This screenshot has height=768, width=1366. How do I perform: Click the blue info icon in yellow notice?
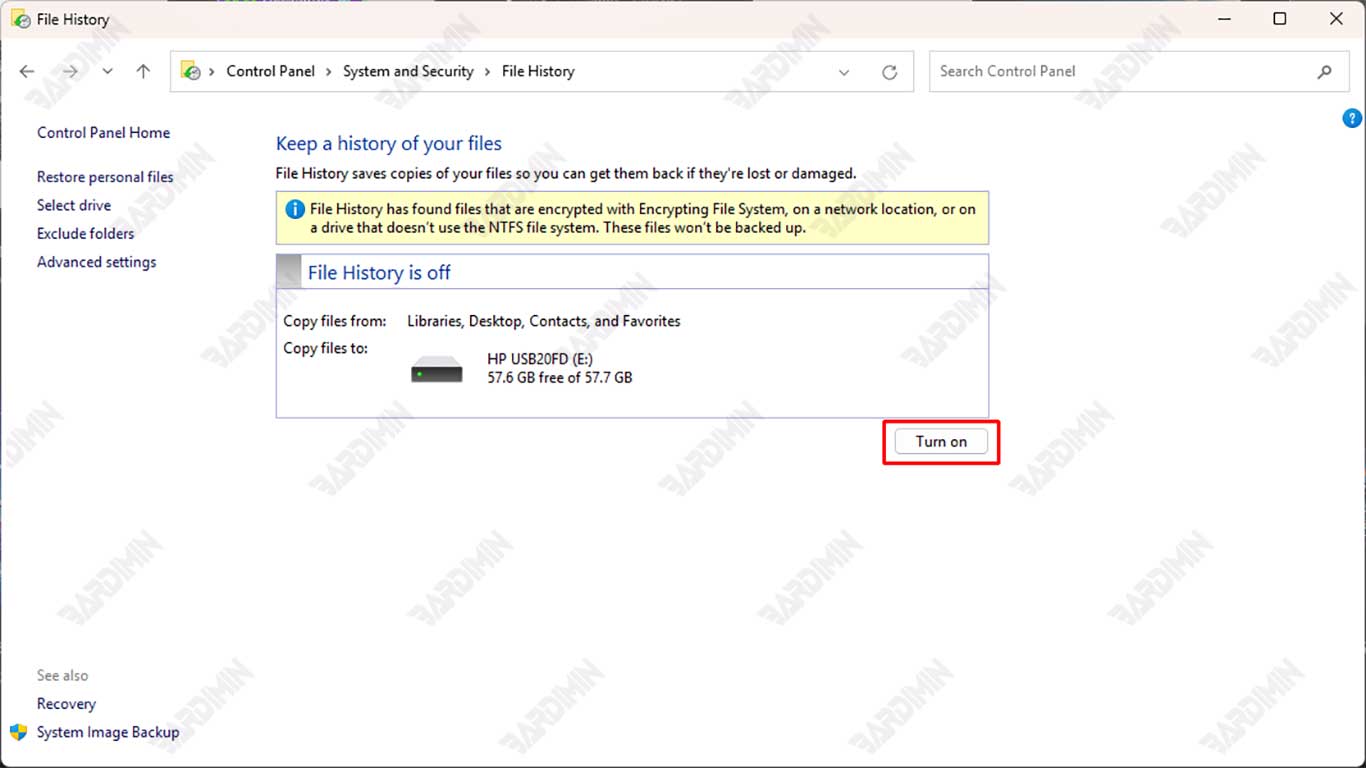tap(295, 209)
